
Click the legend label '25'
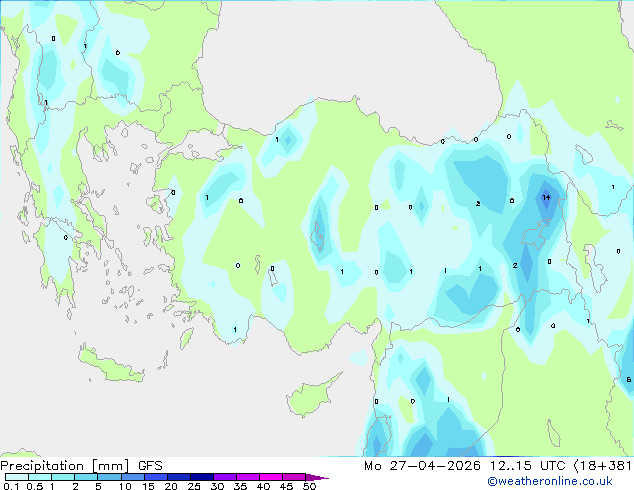pyautogui.click(x=194, y=486)
